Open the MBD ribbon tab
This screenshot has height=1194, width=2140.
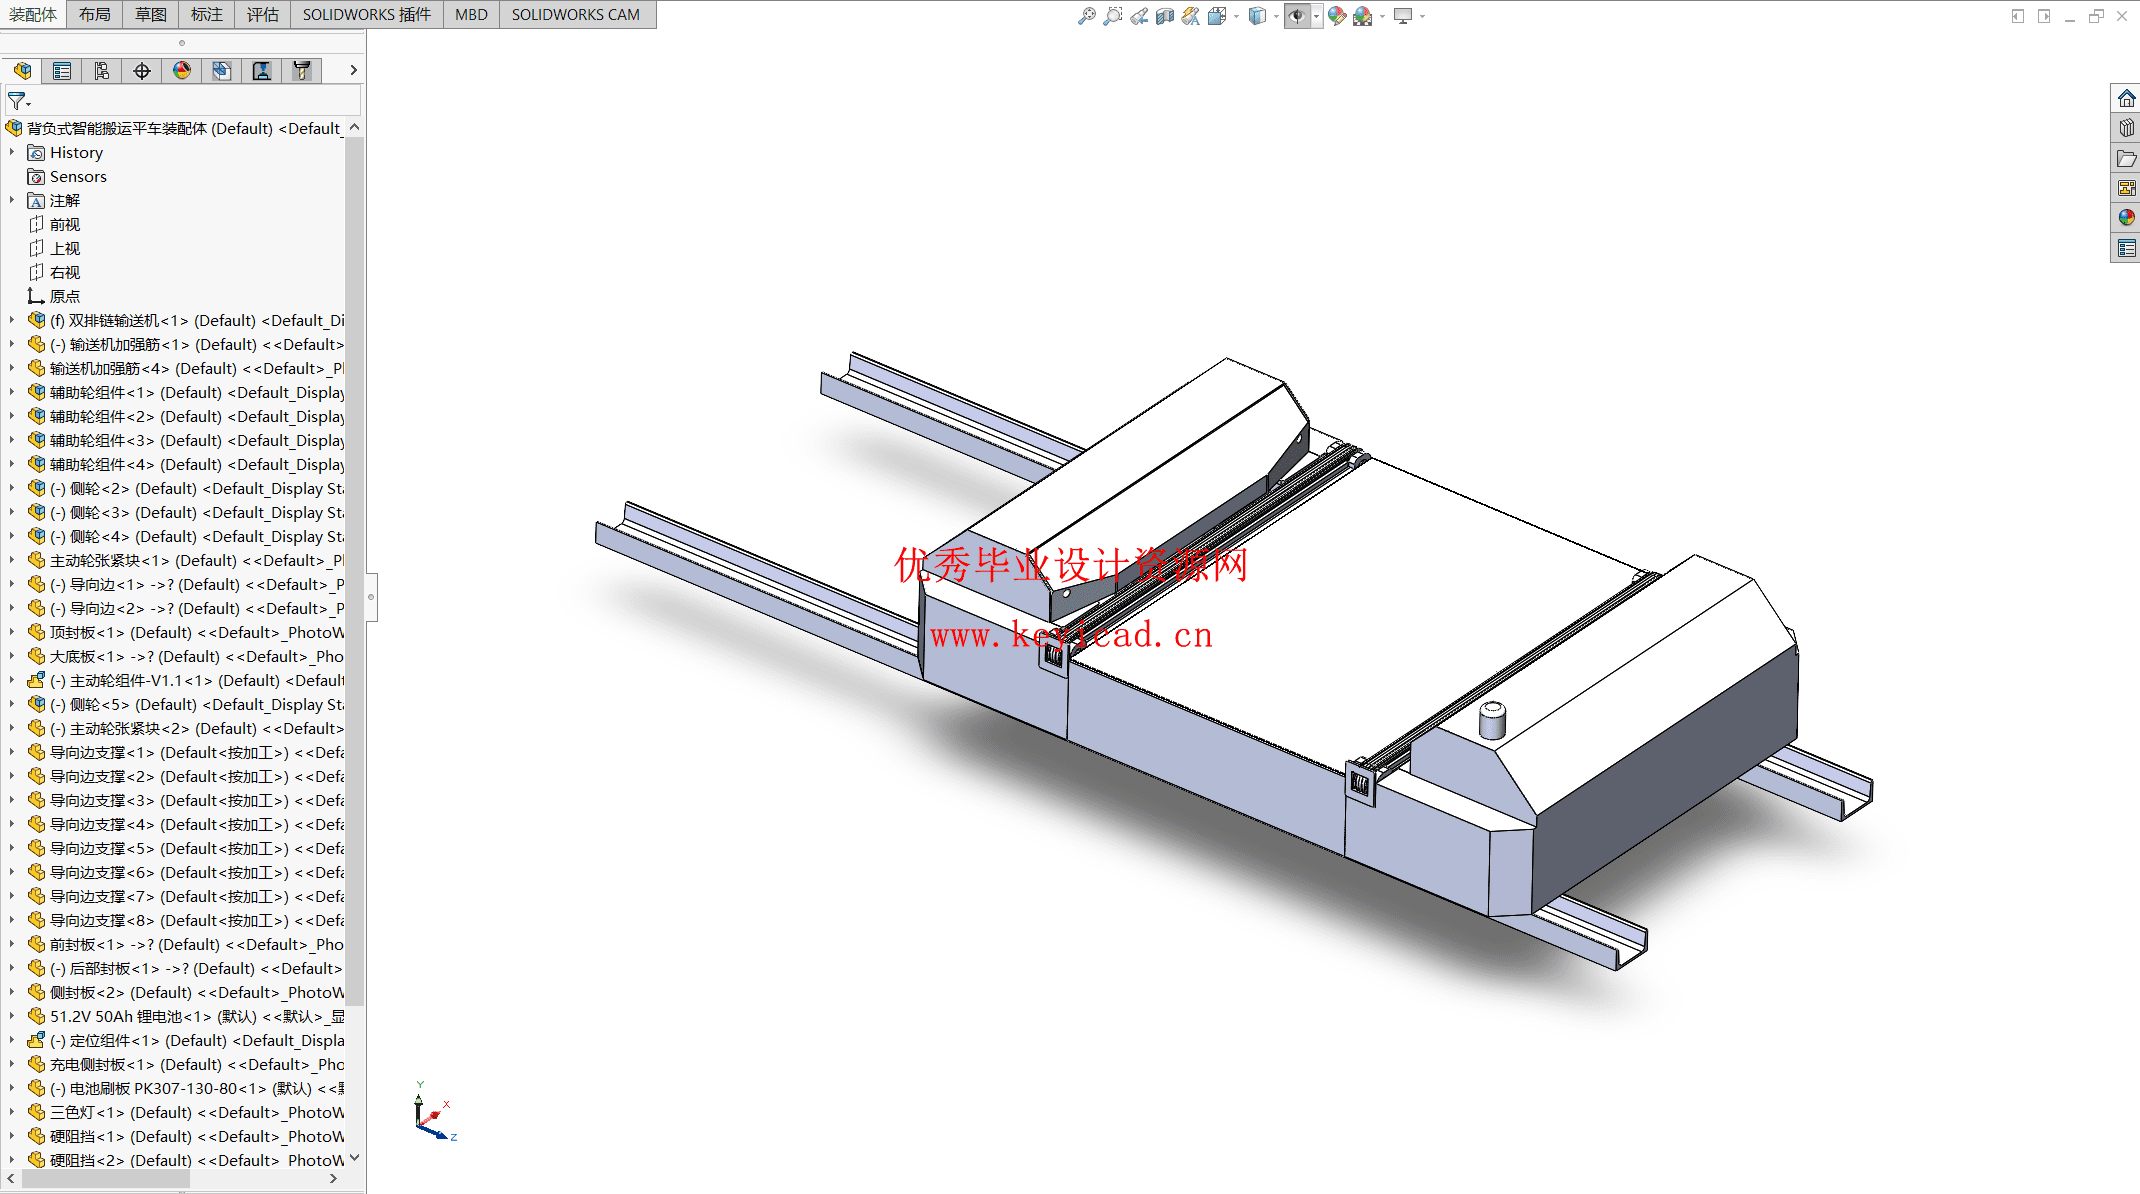click(472, 14)
